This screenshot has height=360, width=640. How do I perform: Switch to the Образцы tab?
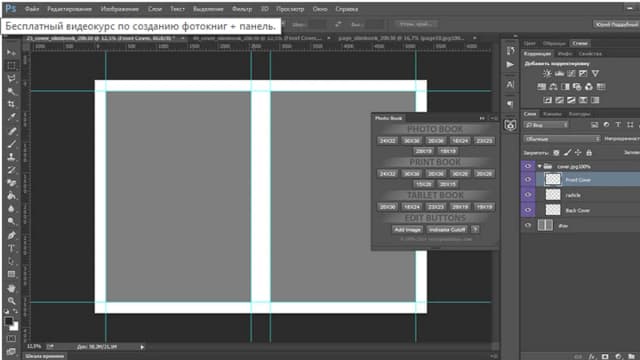(x=554, y=43)
